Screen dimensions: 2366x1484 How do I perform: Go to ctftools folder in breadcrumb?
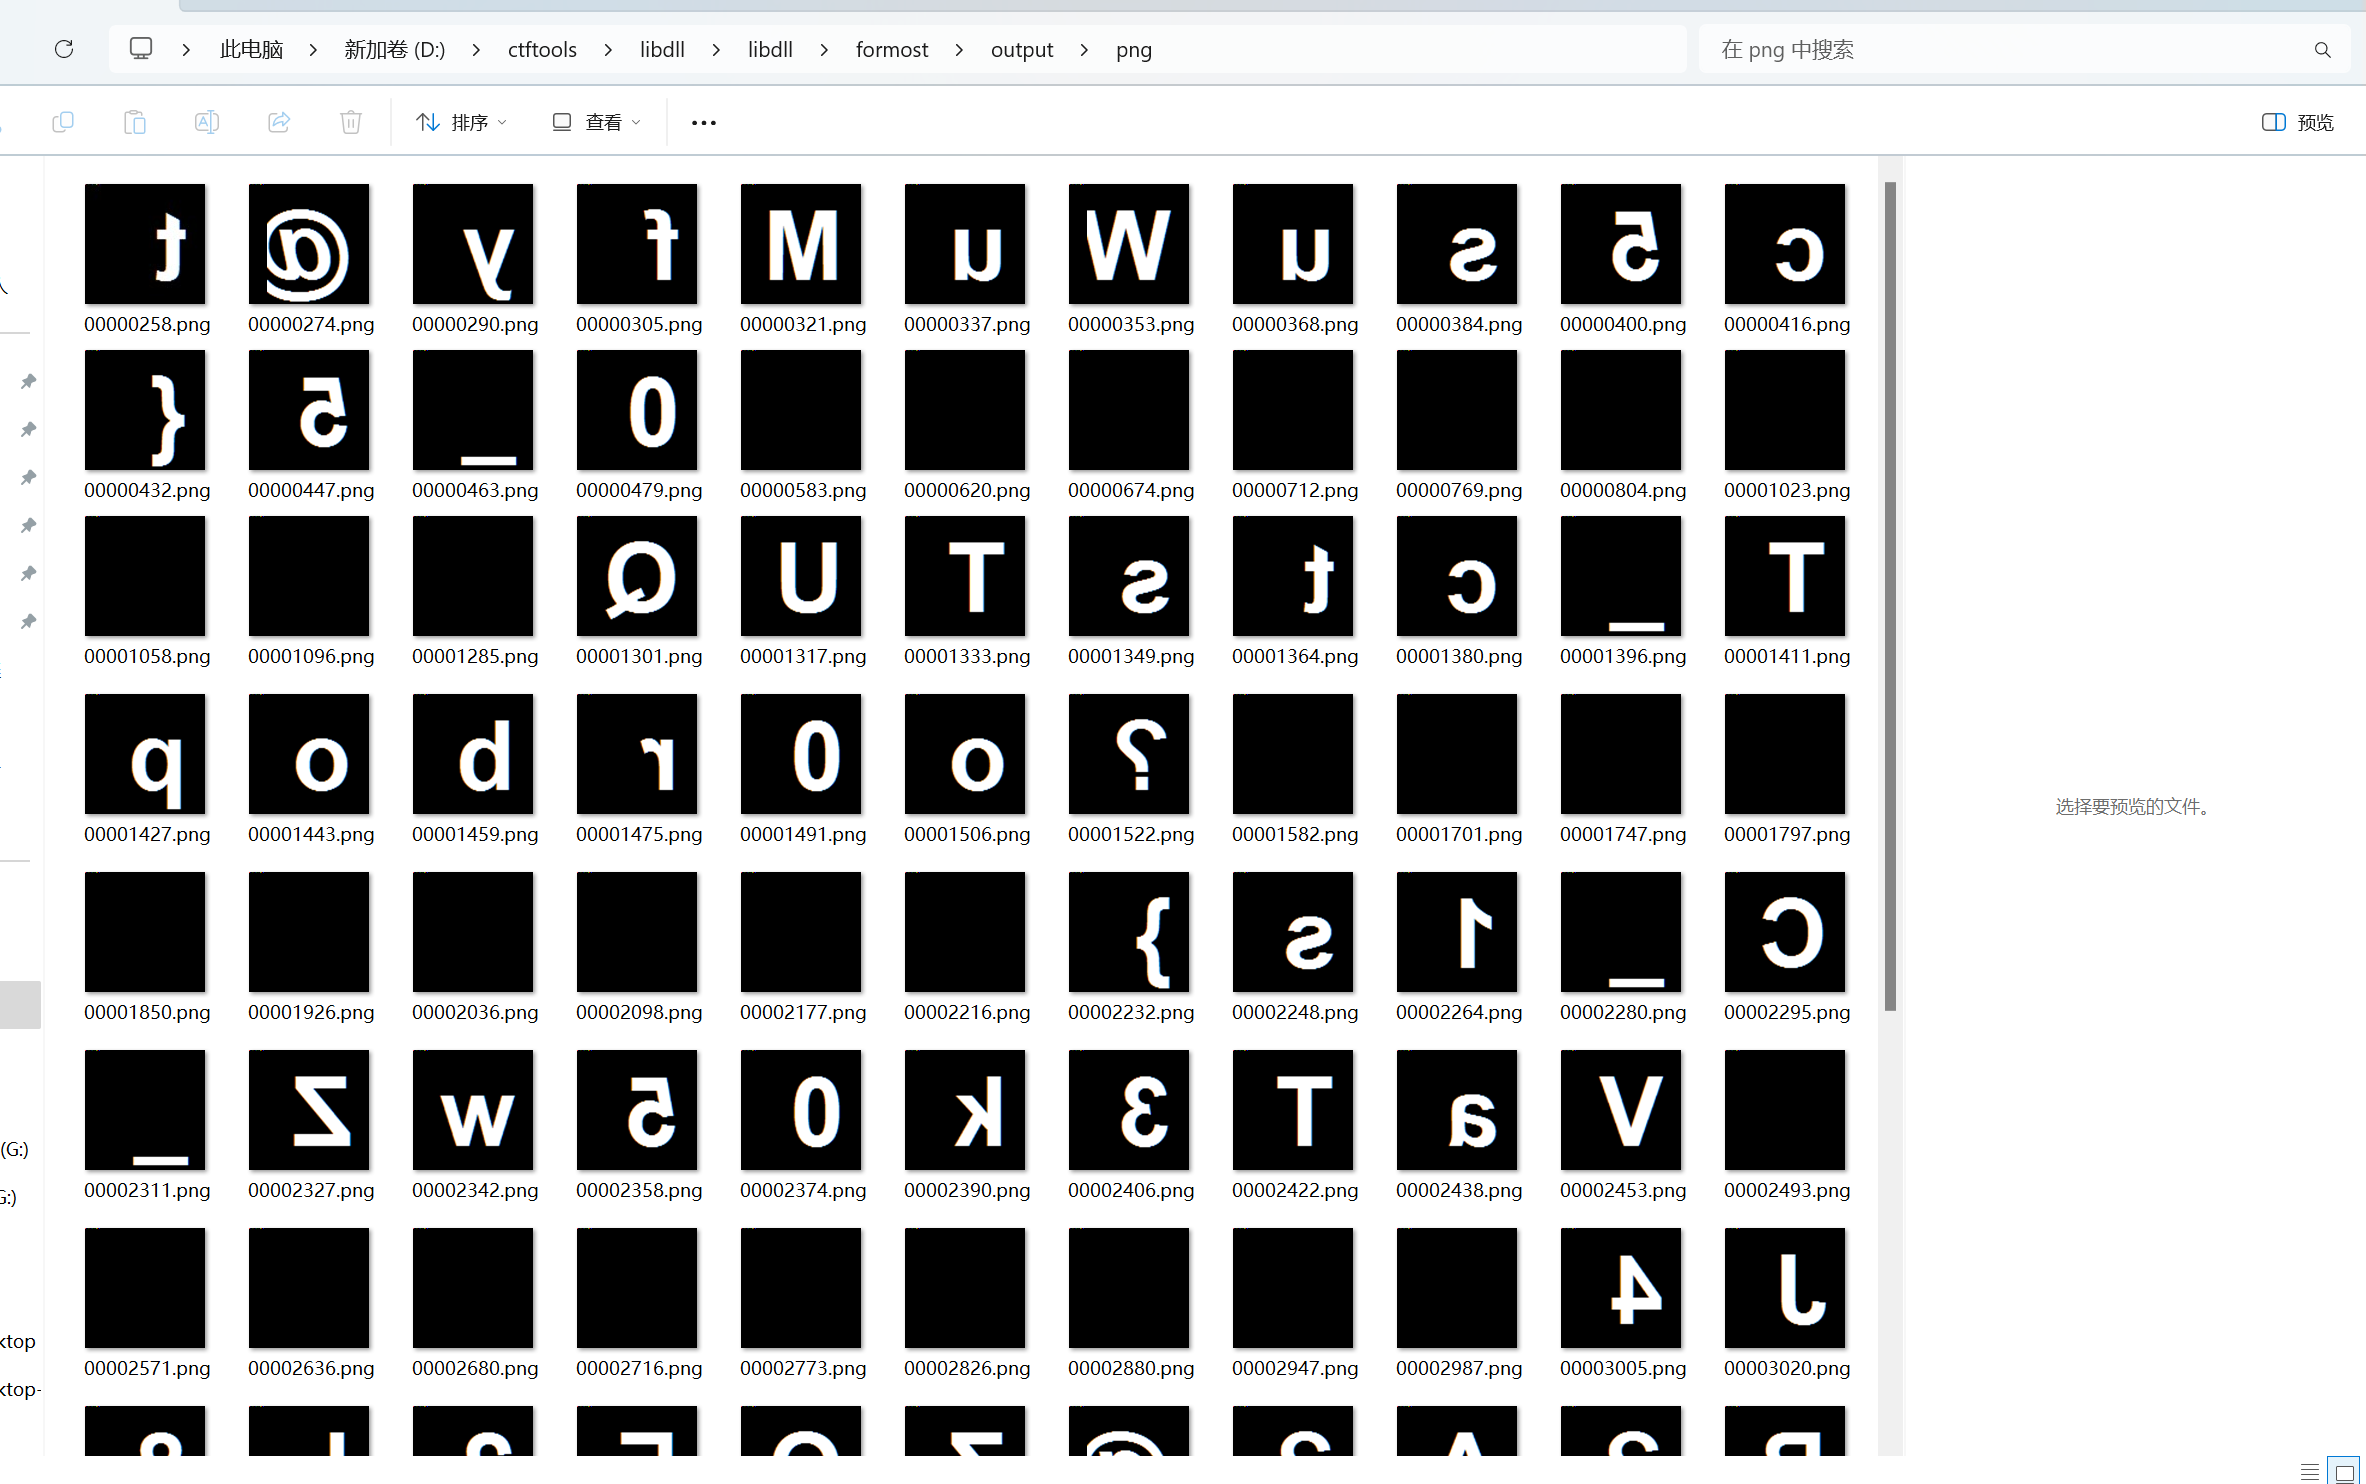coord(542,49)
